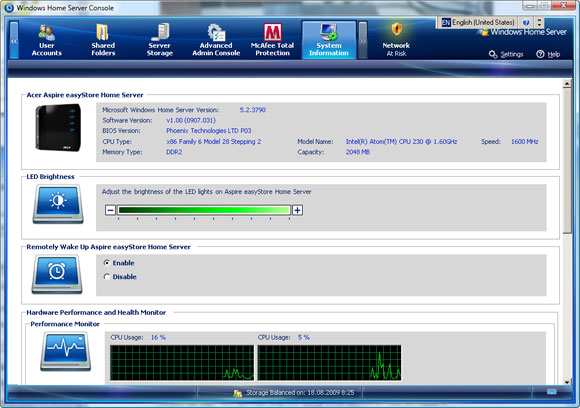Open the console Settings
Screen dimensions: 580x408
(x=506, y=54)
